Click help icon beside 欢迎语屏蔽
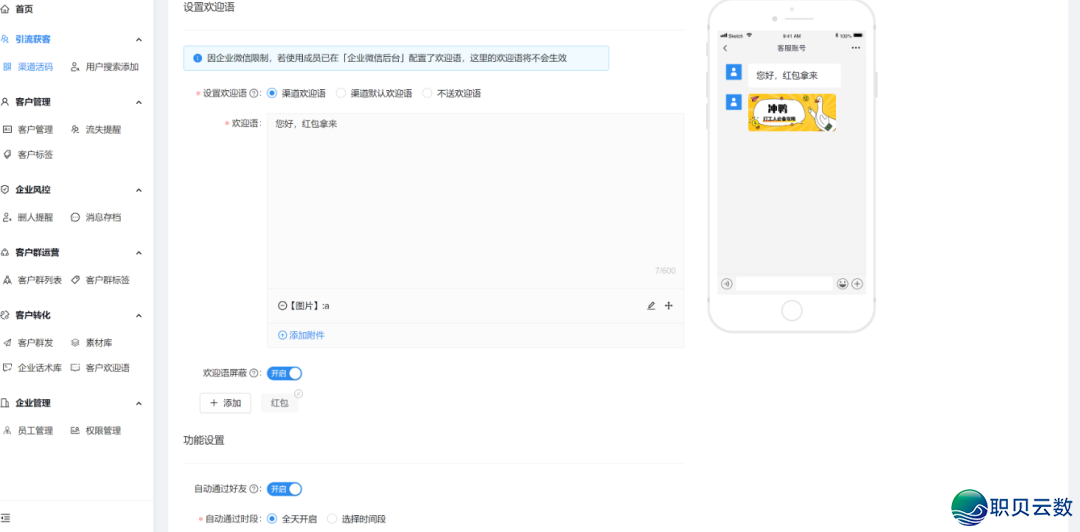Image resolution: width=1080 pixels, height=532 pixels. [x=253, y=373]
